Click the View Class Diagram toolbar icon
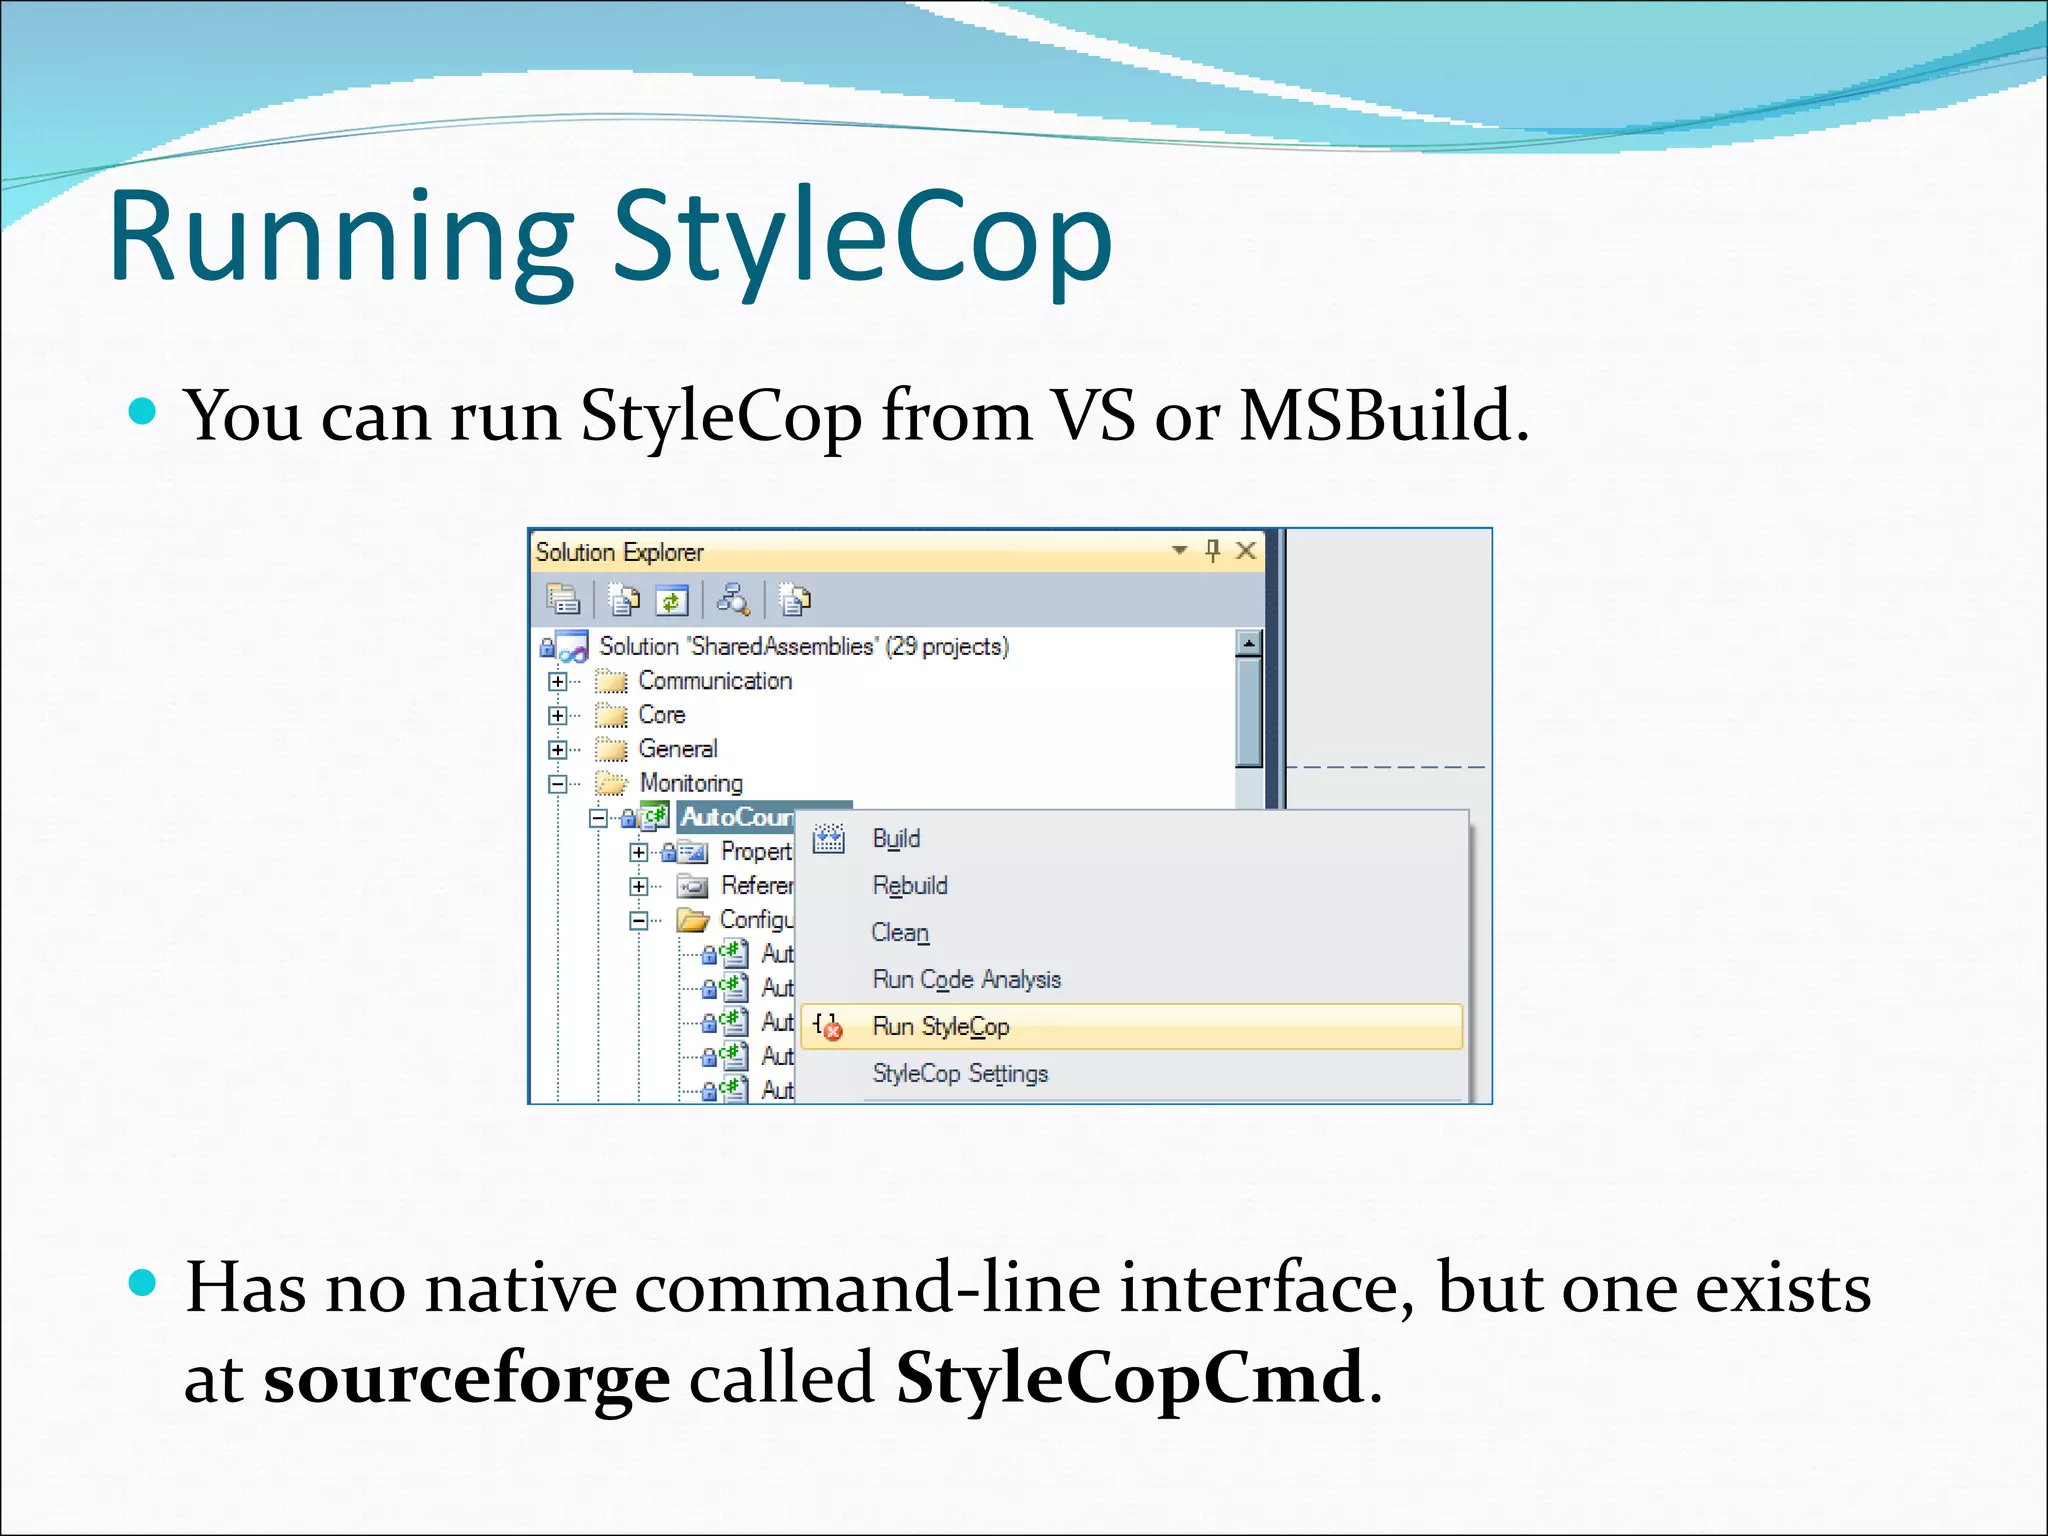This screenshot has width=2048, height=1536. (x=733, y=599)
